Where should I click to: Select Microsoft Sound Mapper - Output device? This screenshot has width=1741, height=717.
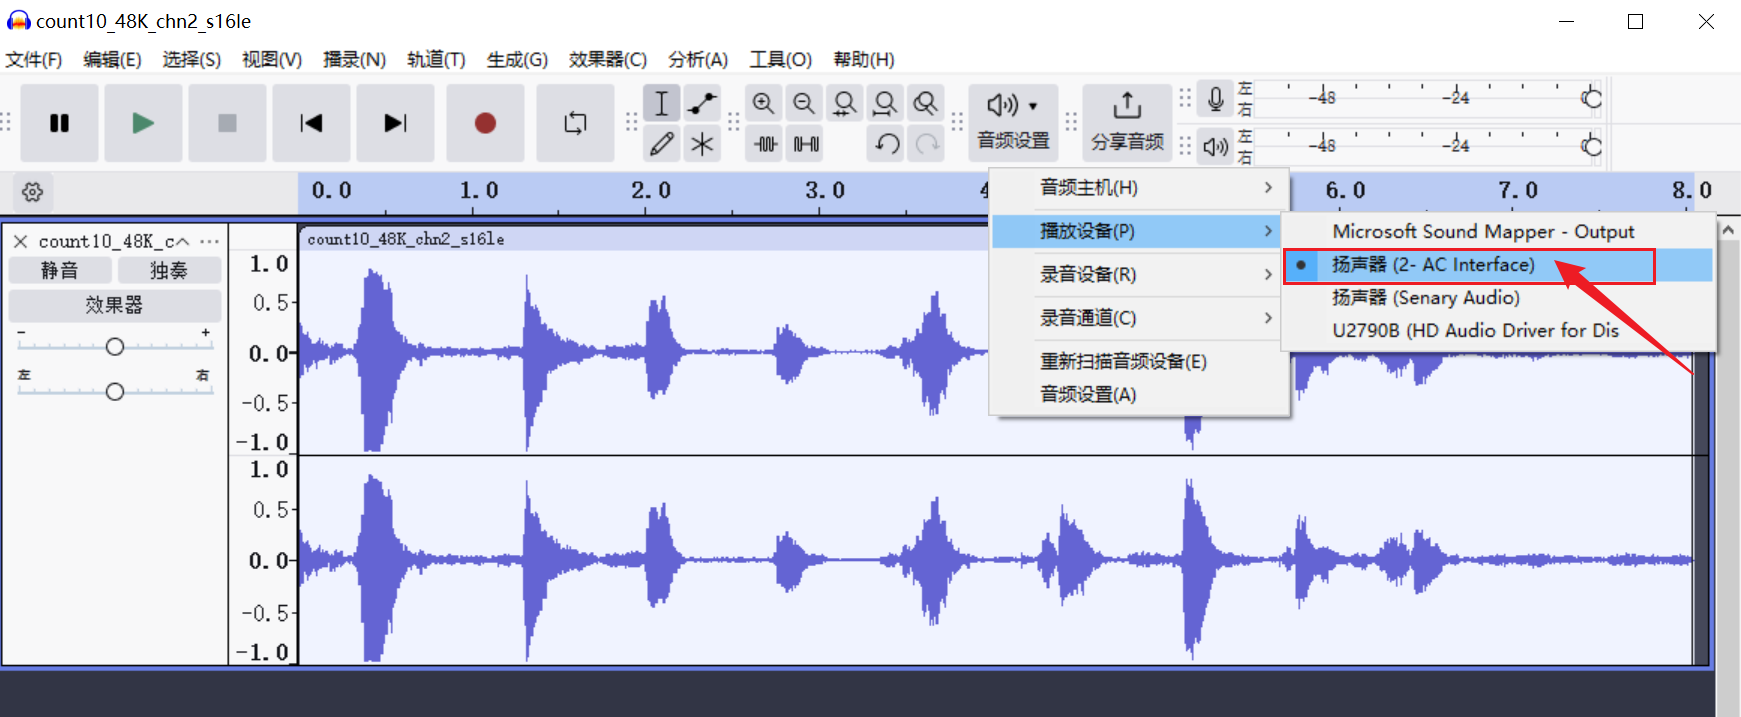(x=1499, y=231)
